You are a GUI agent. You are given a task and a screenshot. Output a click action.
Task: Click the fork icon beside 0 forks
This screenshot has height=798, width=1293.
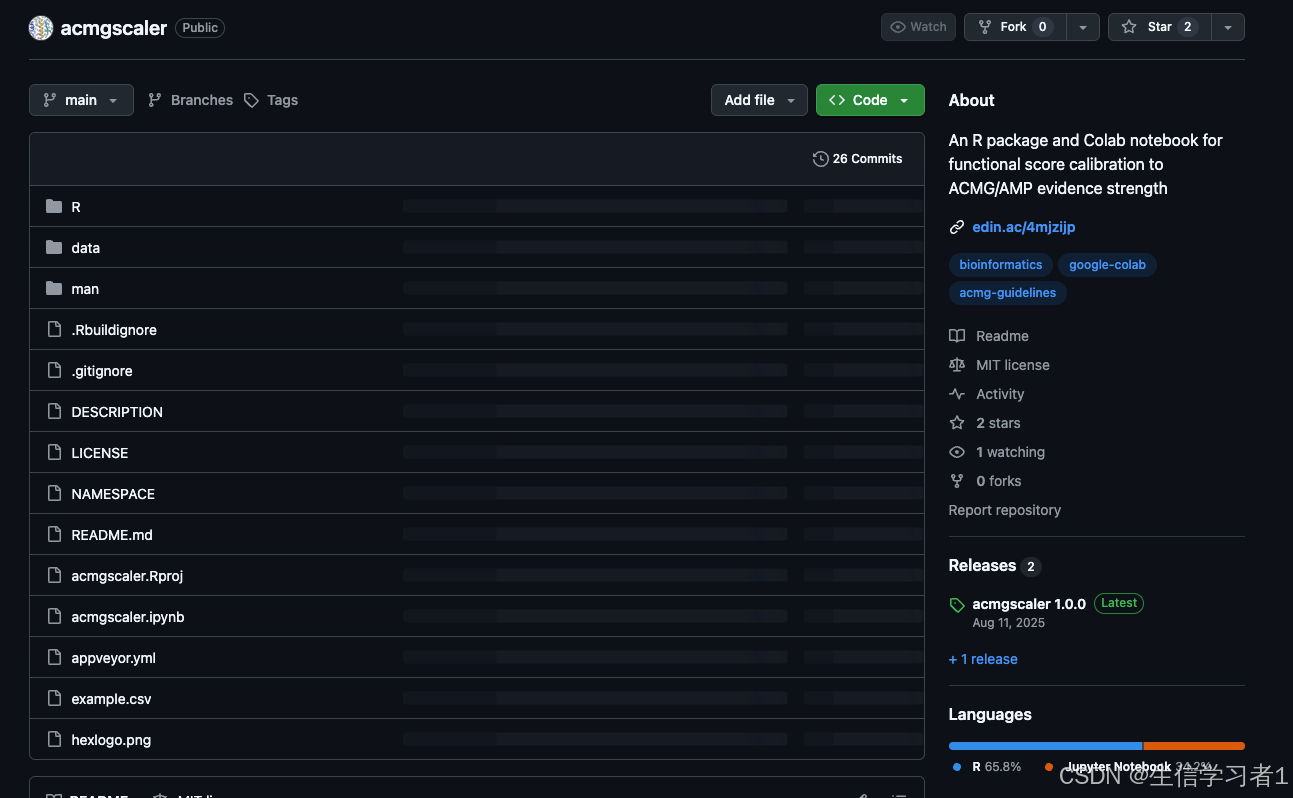click(x=957, y=481)
